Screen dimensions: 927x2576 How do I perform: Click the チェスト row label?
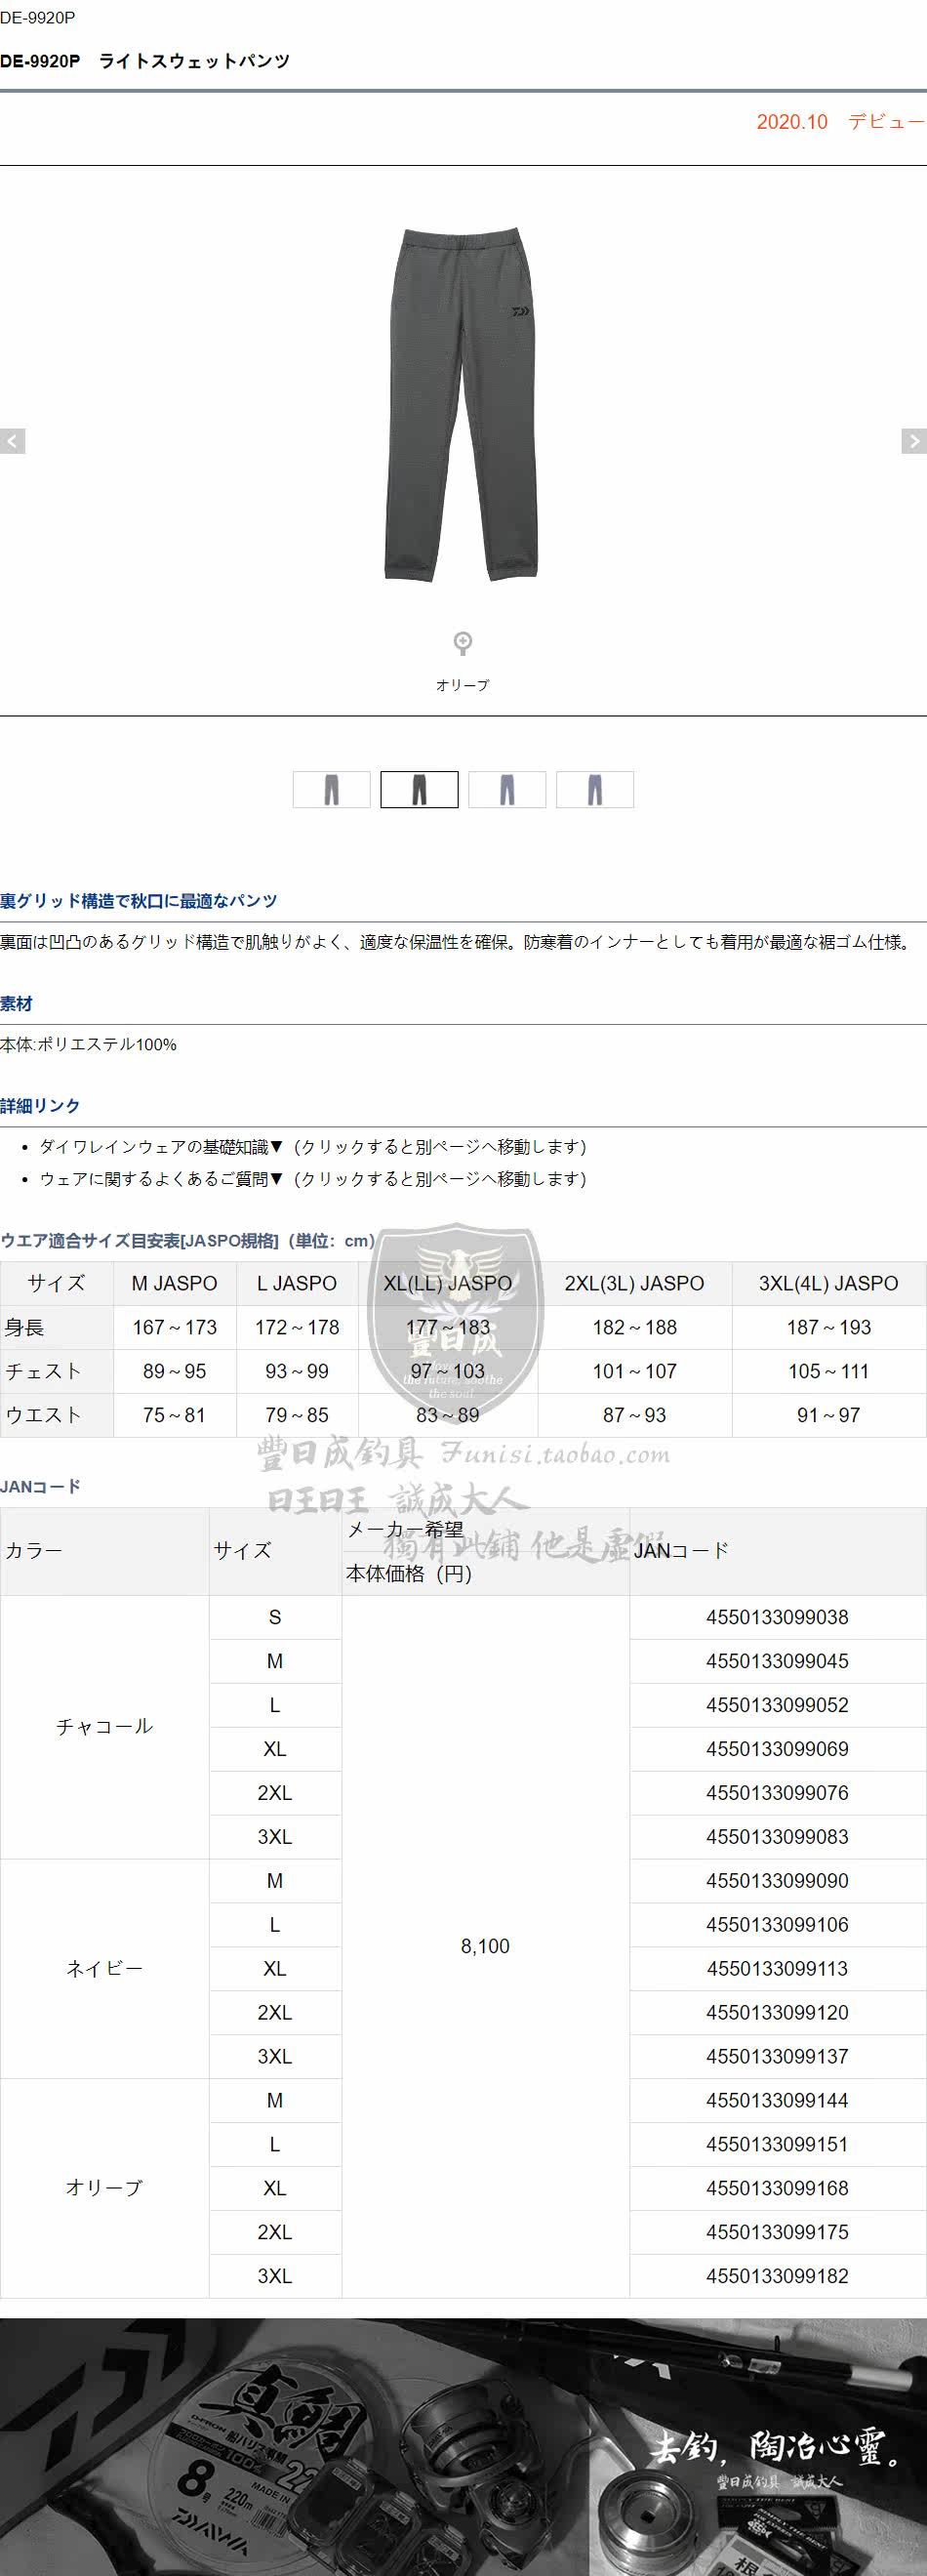(57, 1372)
